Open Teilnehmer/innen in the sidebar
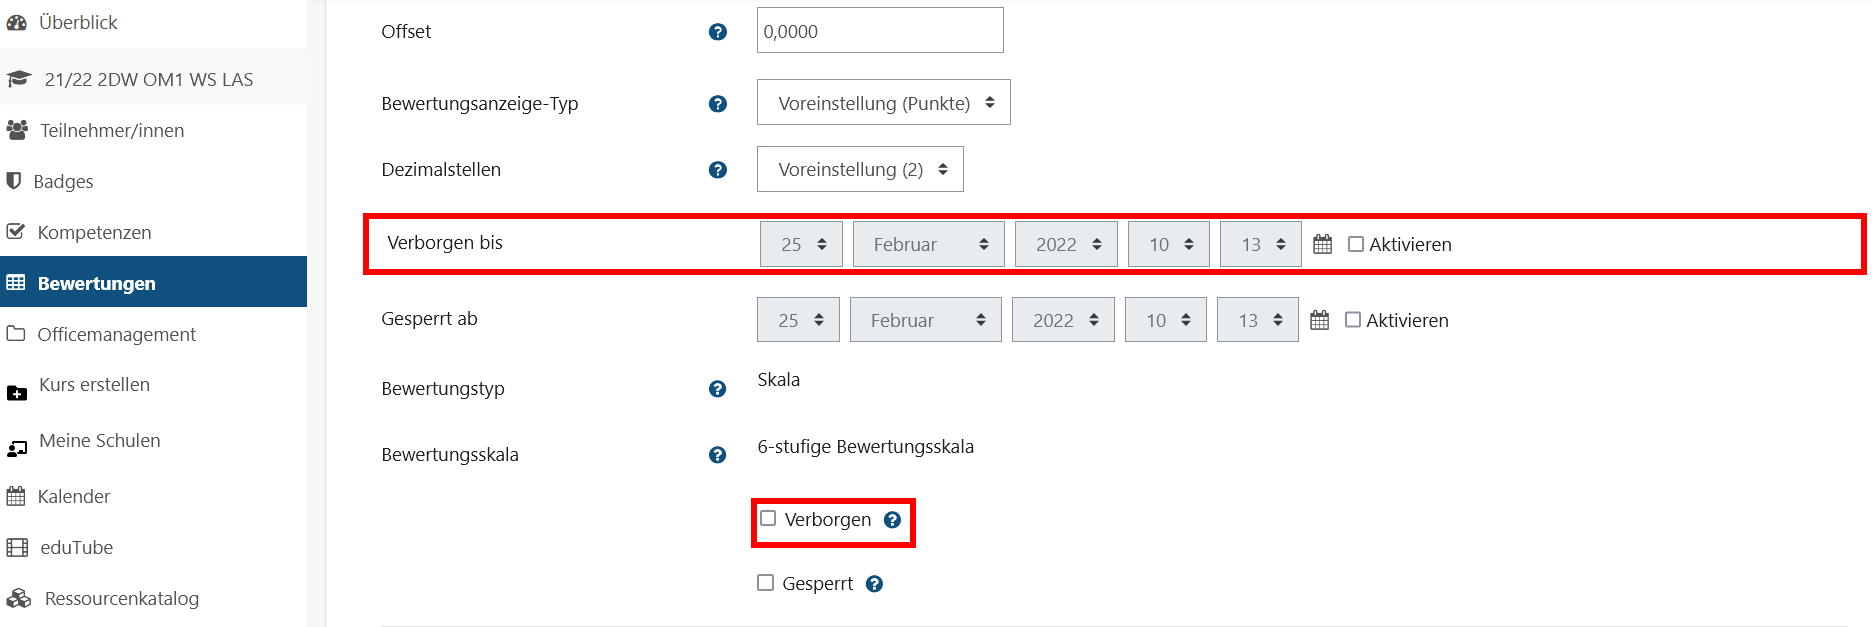The height and width of the screenshot is (627, 1872). pyautogui.click(x=112, y=131)
